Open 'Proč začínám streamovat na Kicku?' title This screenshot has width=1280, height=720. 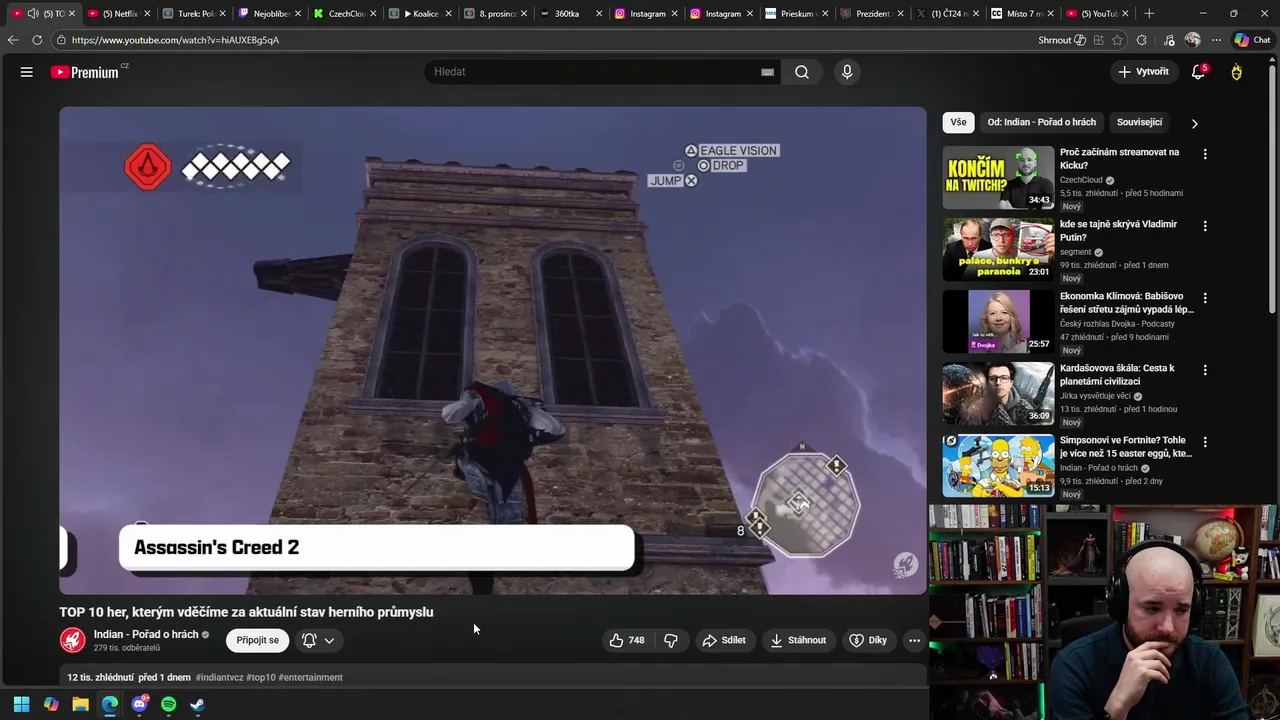[1119, 158]
